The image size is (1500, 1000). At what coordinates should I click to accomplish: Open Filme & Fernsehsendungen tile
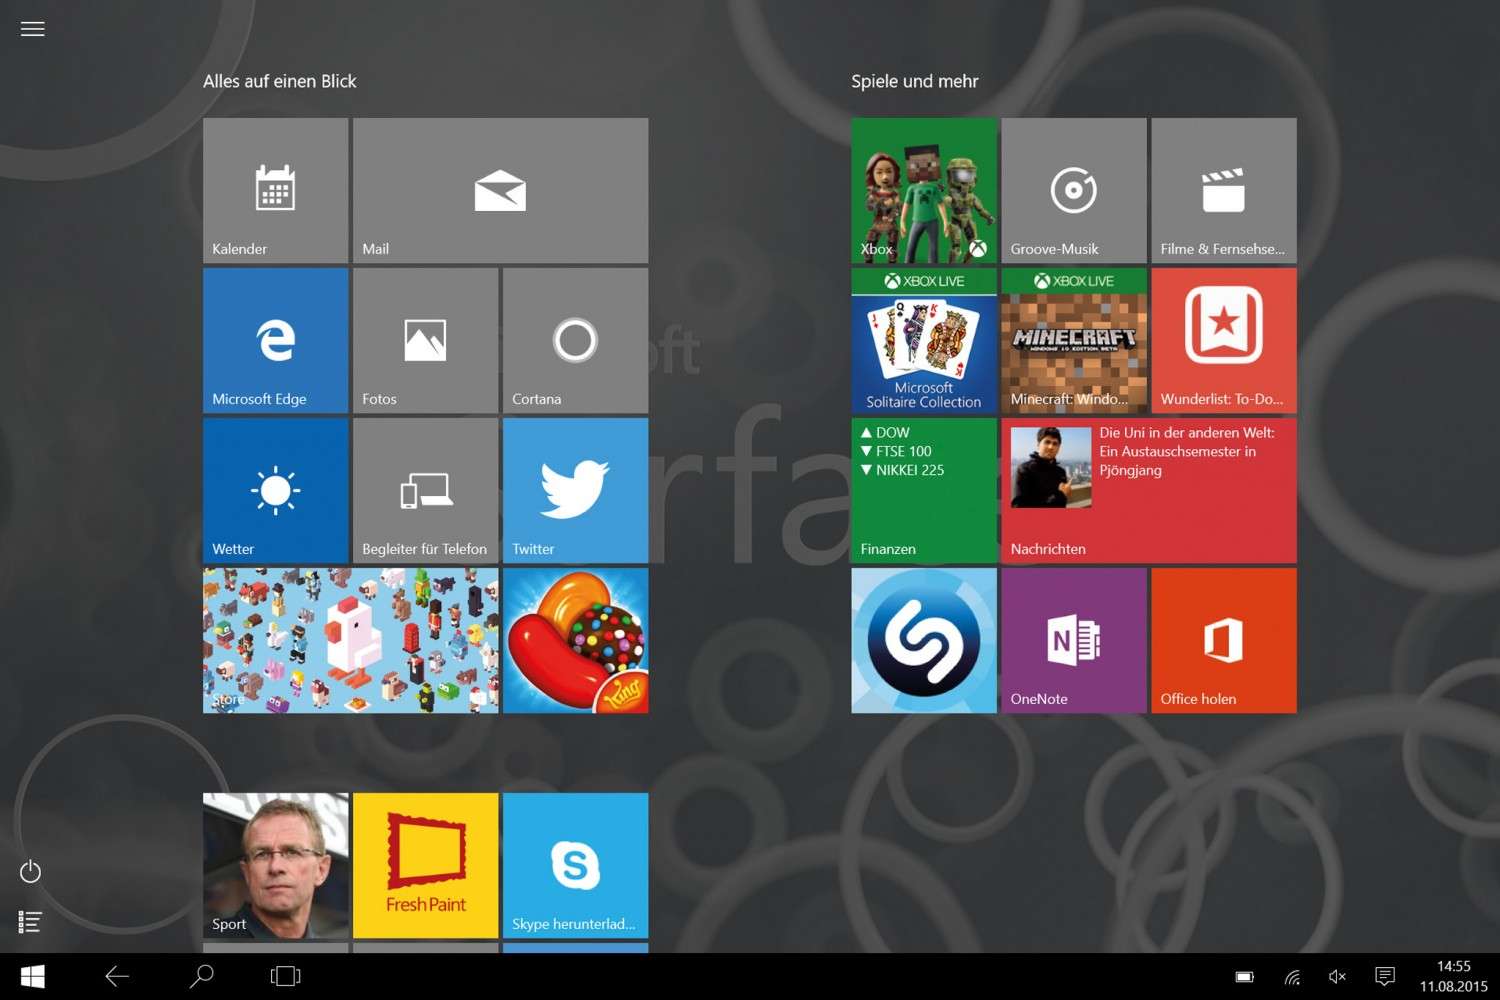pos(1224,190)
